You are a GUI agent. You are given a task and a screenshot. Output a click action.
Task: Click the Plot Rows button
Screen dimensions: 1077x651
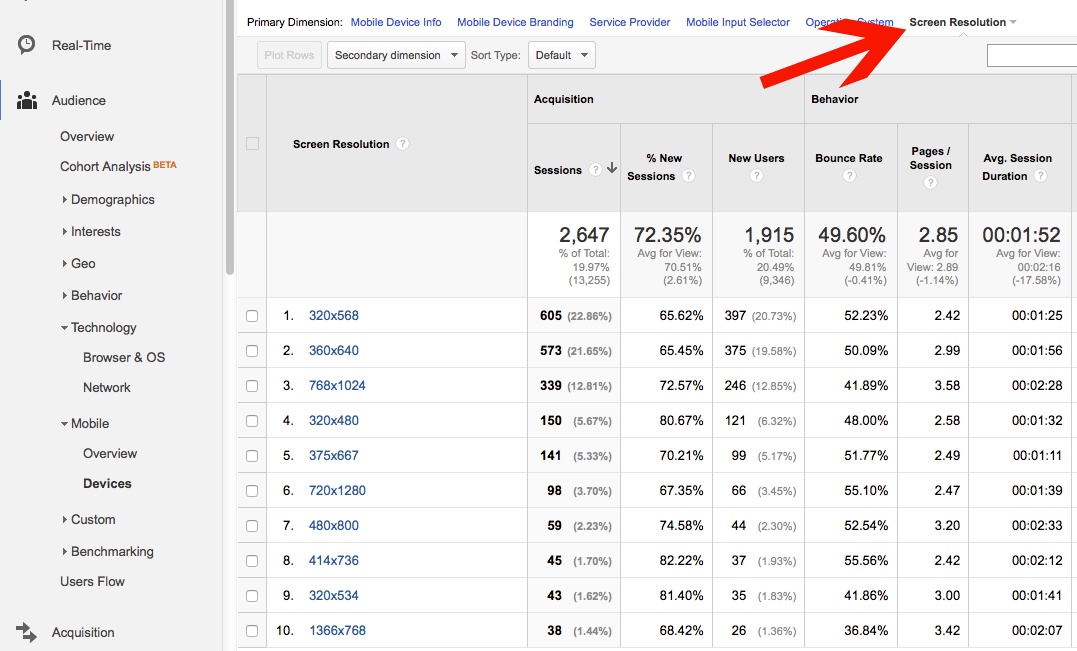[x=289, y=56]
